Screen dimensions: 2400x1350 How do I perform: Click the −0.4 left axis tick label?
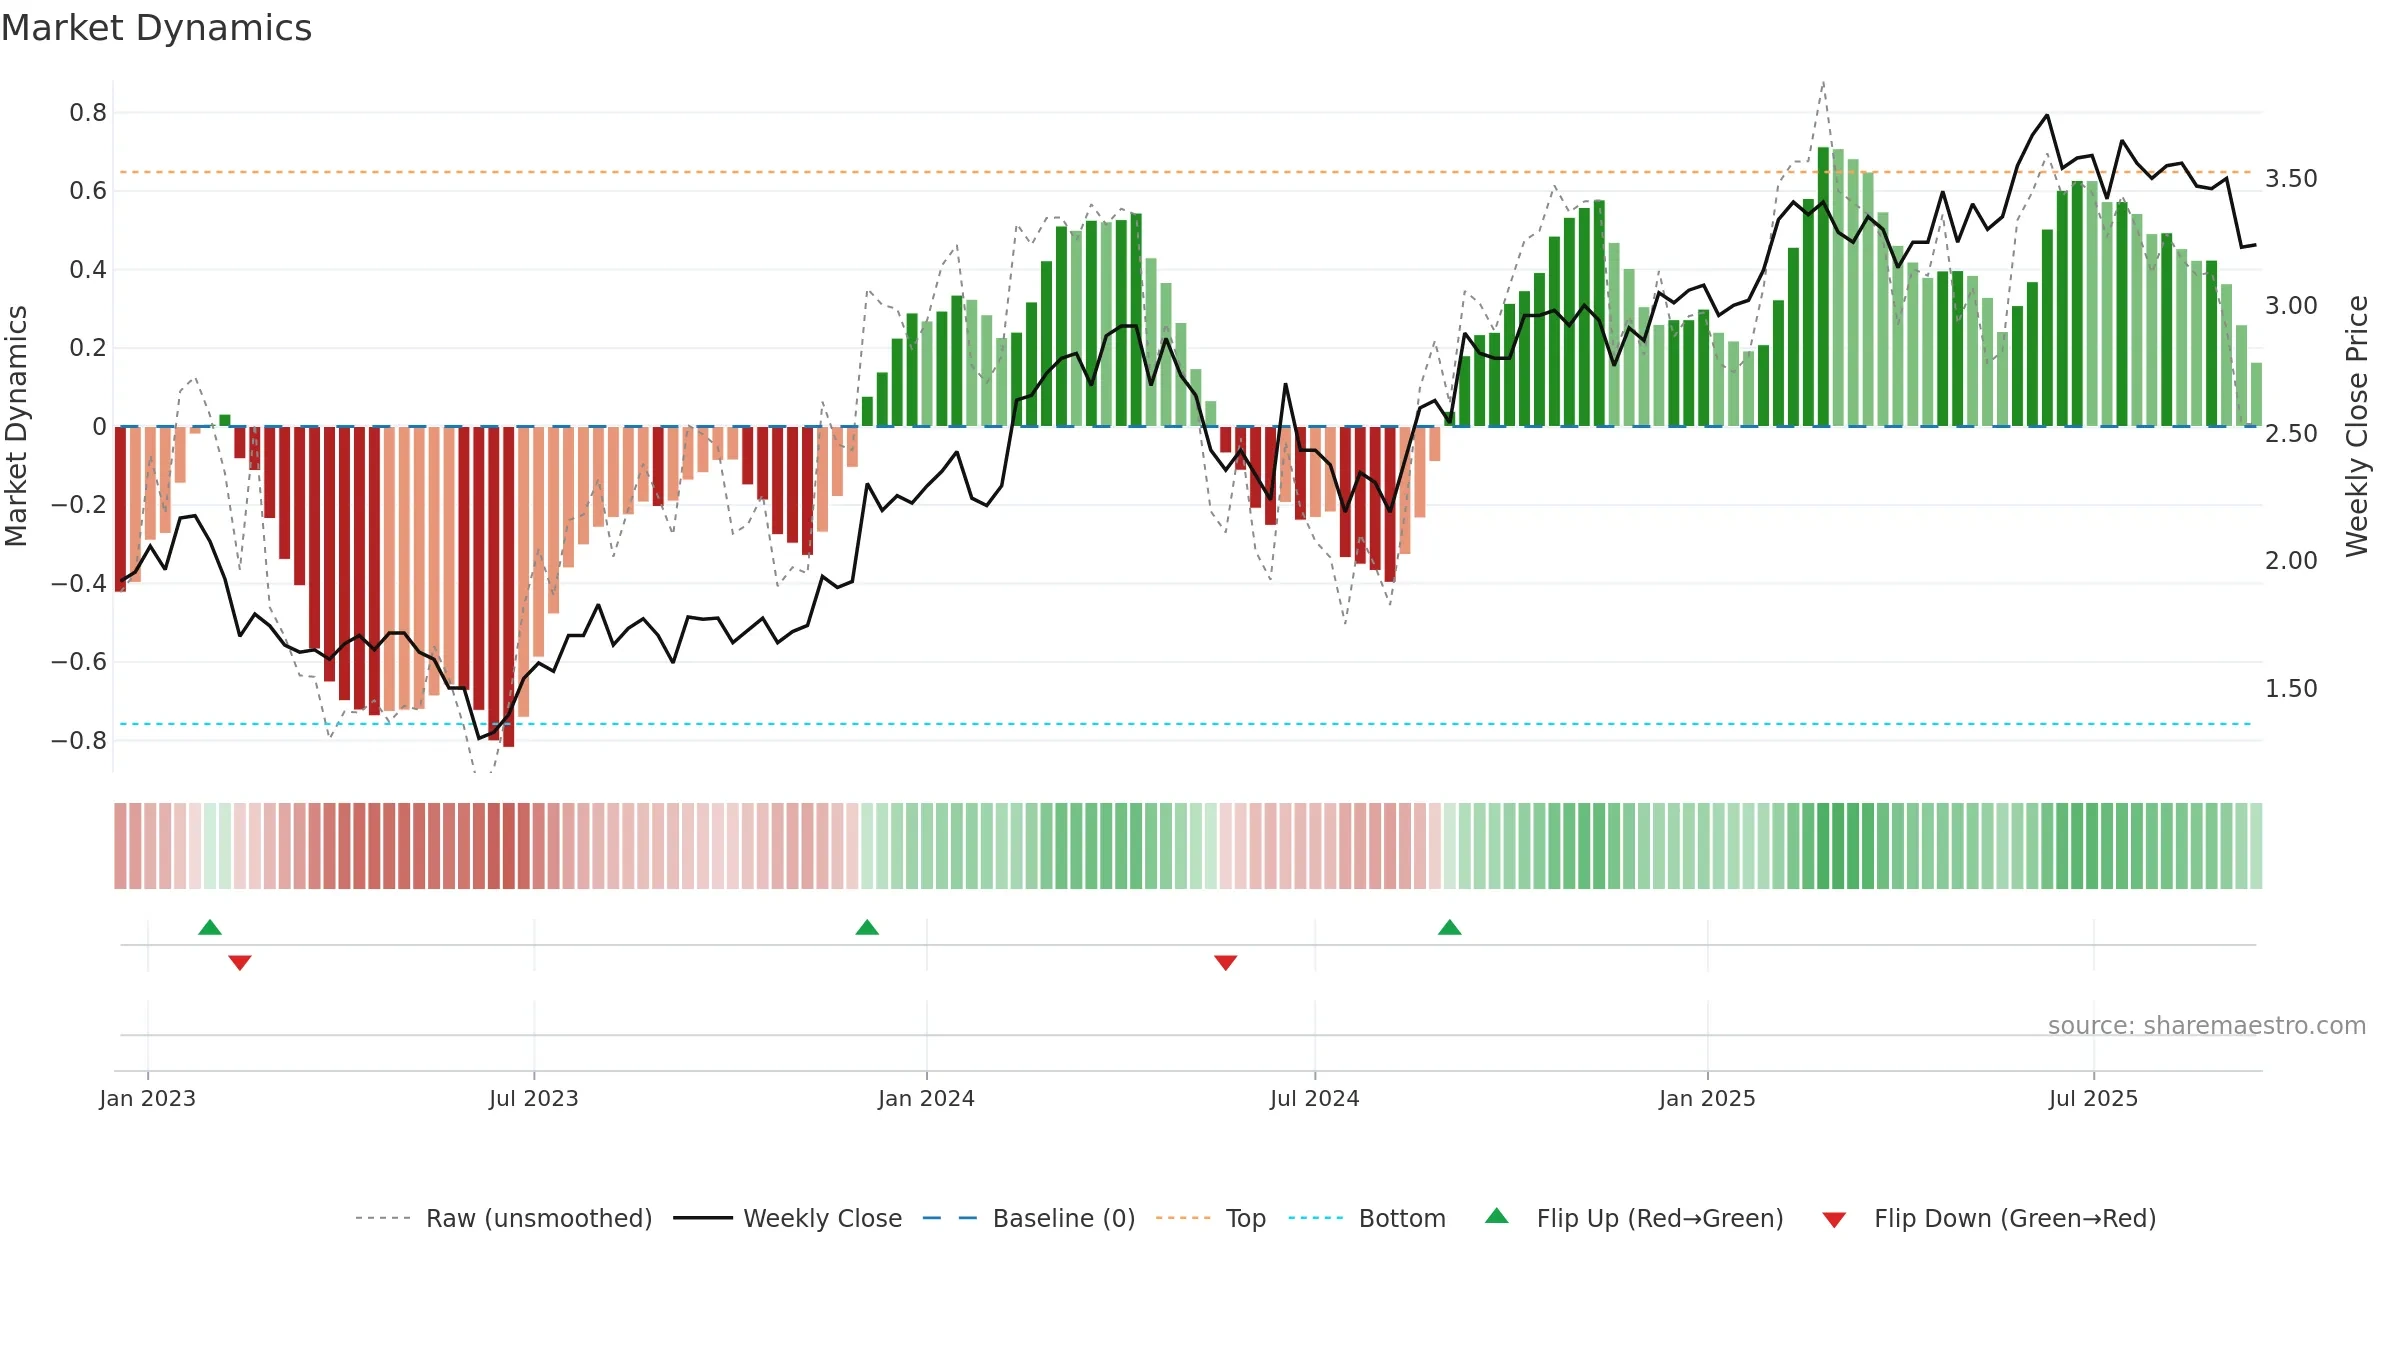[x=79, y=583]
